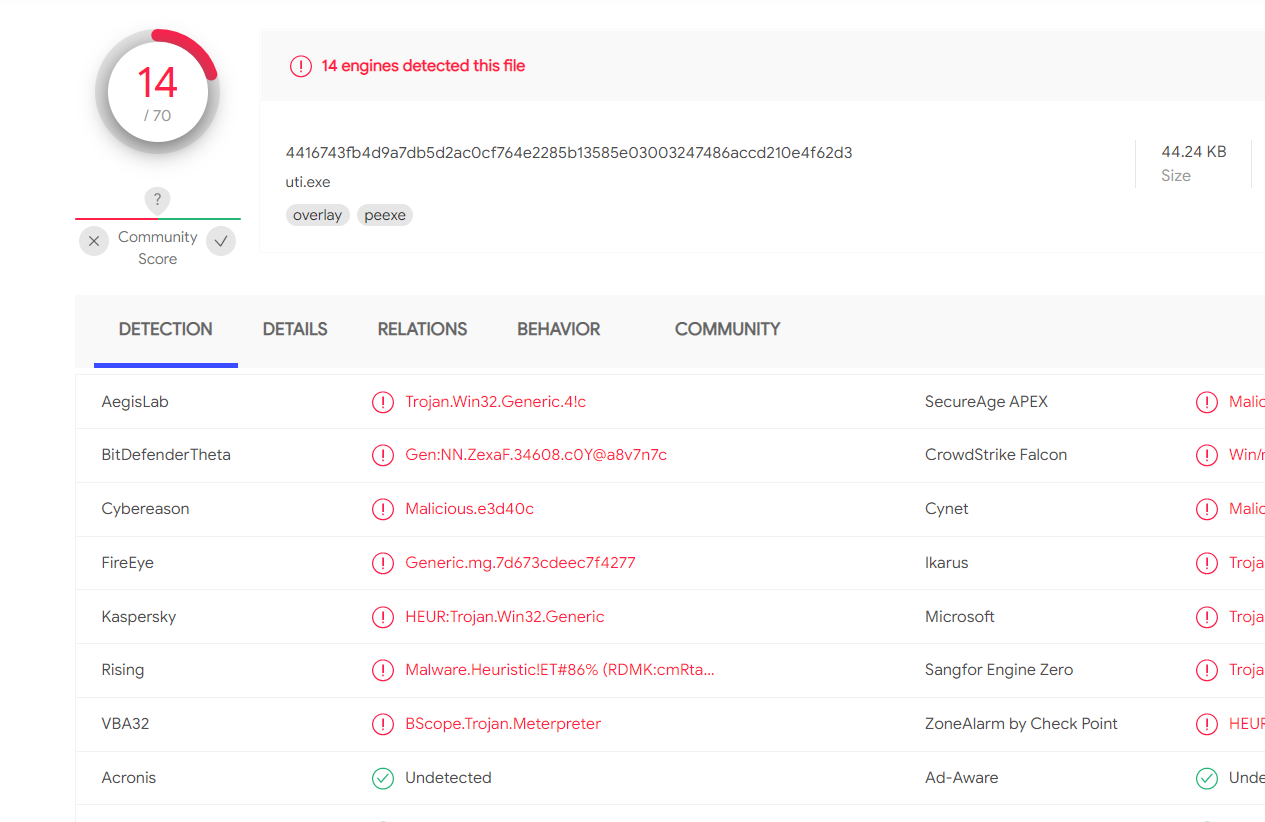The image size is (1265, 822).
Task: Click the Rising engine name
Action: coord(123,670)
